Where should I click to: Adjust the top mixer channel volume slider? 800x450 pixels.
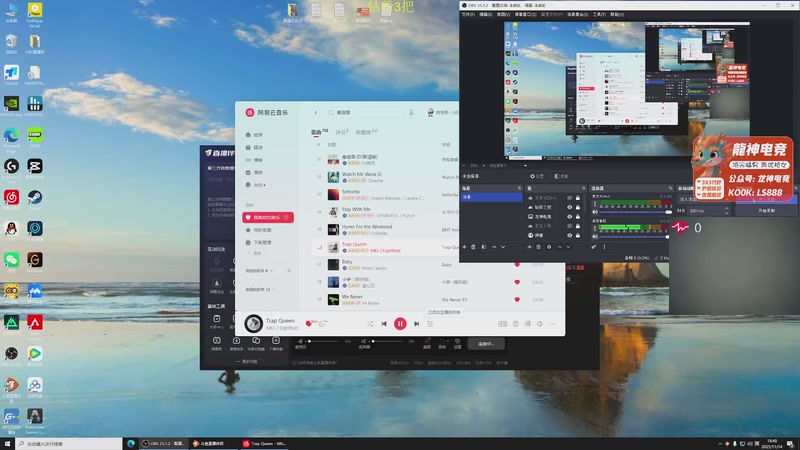tap(635, 212)
